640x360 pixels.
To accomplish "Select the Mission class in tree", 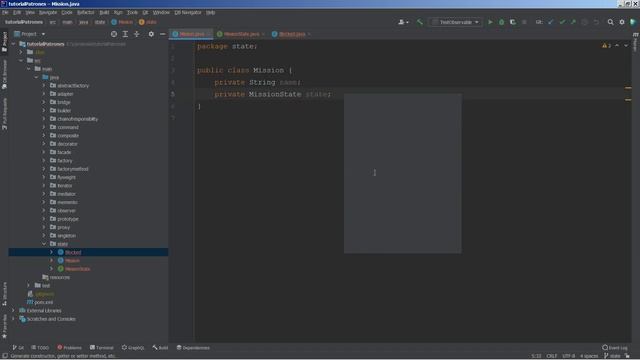I will [x=72, y=261].
